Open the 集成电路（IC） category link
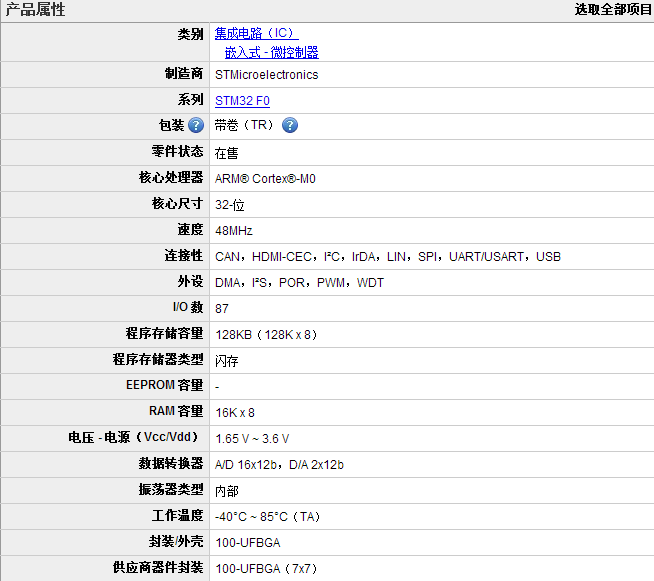This screenshot has width=654, height=581. (x=256, y=34)
